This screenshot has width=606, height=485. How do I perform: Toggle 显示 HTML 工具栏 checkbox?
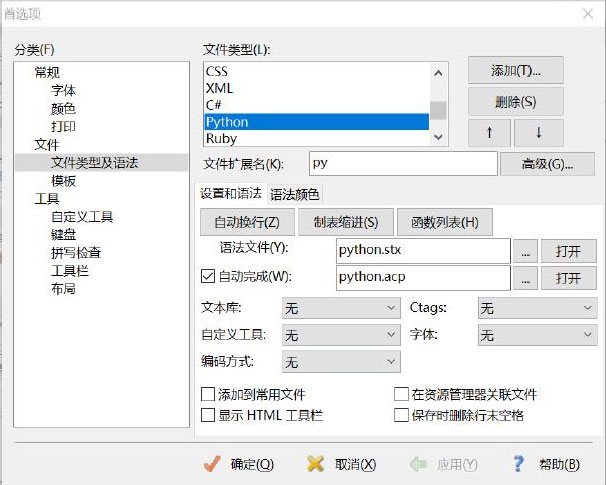click(x=208, y=415)
